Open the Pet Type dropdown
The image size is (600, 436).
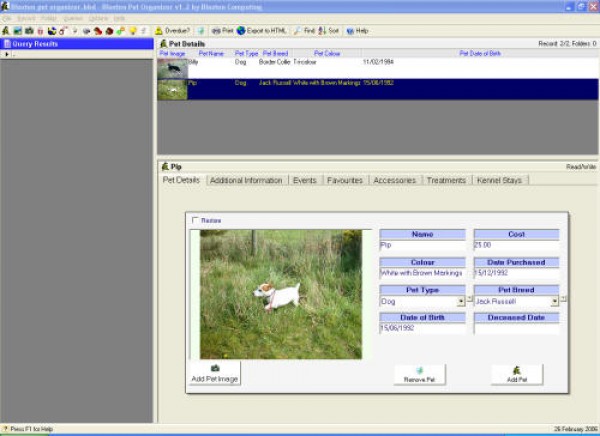(461, 300)
